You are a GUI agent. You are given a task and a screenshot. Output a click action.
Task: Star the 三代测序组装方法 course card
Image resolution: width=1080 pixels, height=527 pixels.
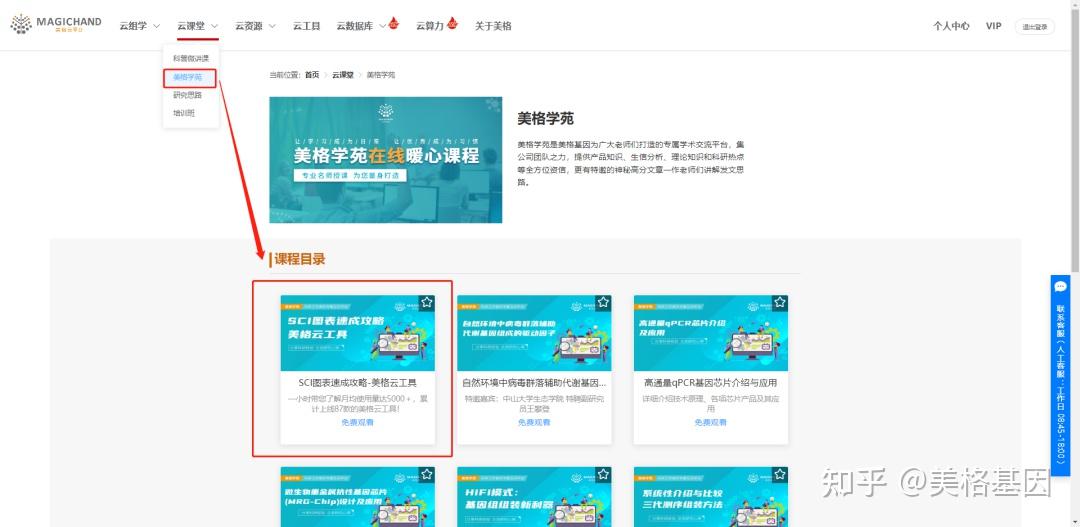click(780, 474)
